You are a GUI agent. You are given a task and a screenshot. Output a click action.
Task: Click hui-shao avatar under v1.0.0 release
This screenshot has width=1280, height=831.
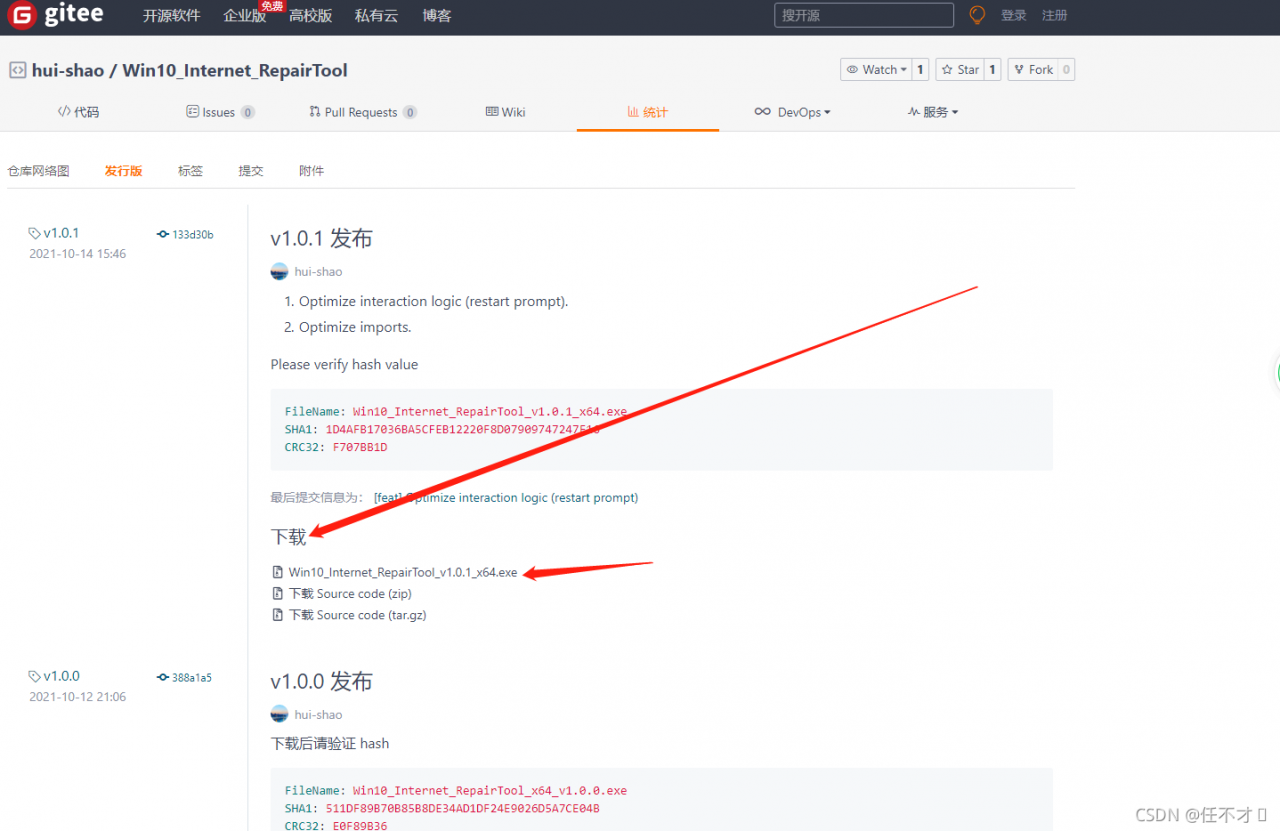point(279,714)
